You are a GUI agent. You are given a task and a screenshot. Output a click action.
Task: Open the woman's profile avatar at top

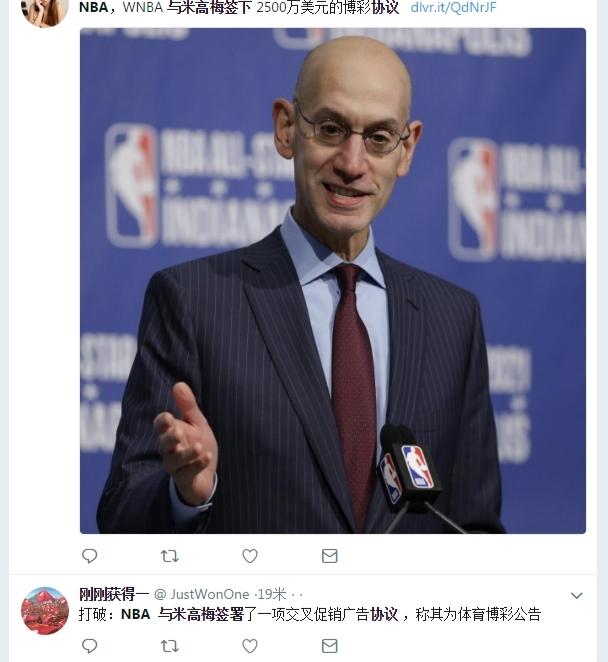tap(45, 11)
